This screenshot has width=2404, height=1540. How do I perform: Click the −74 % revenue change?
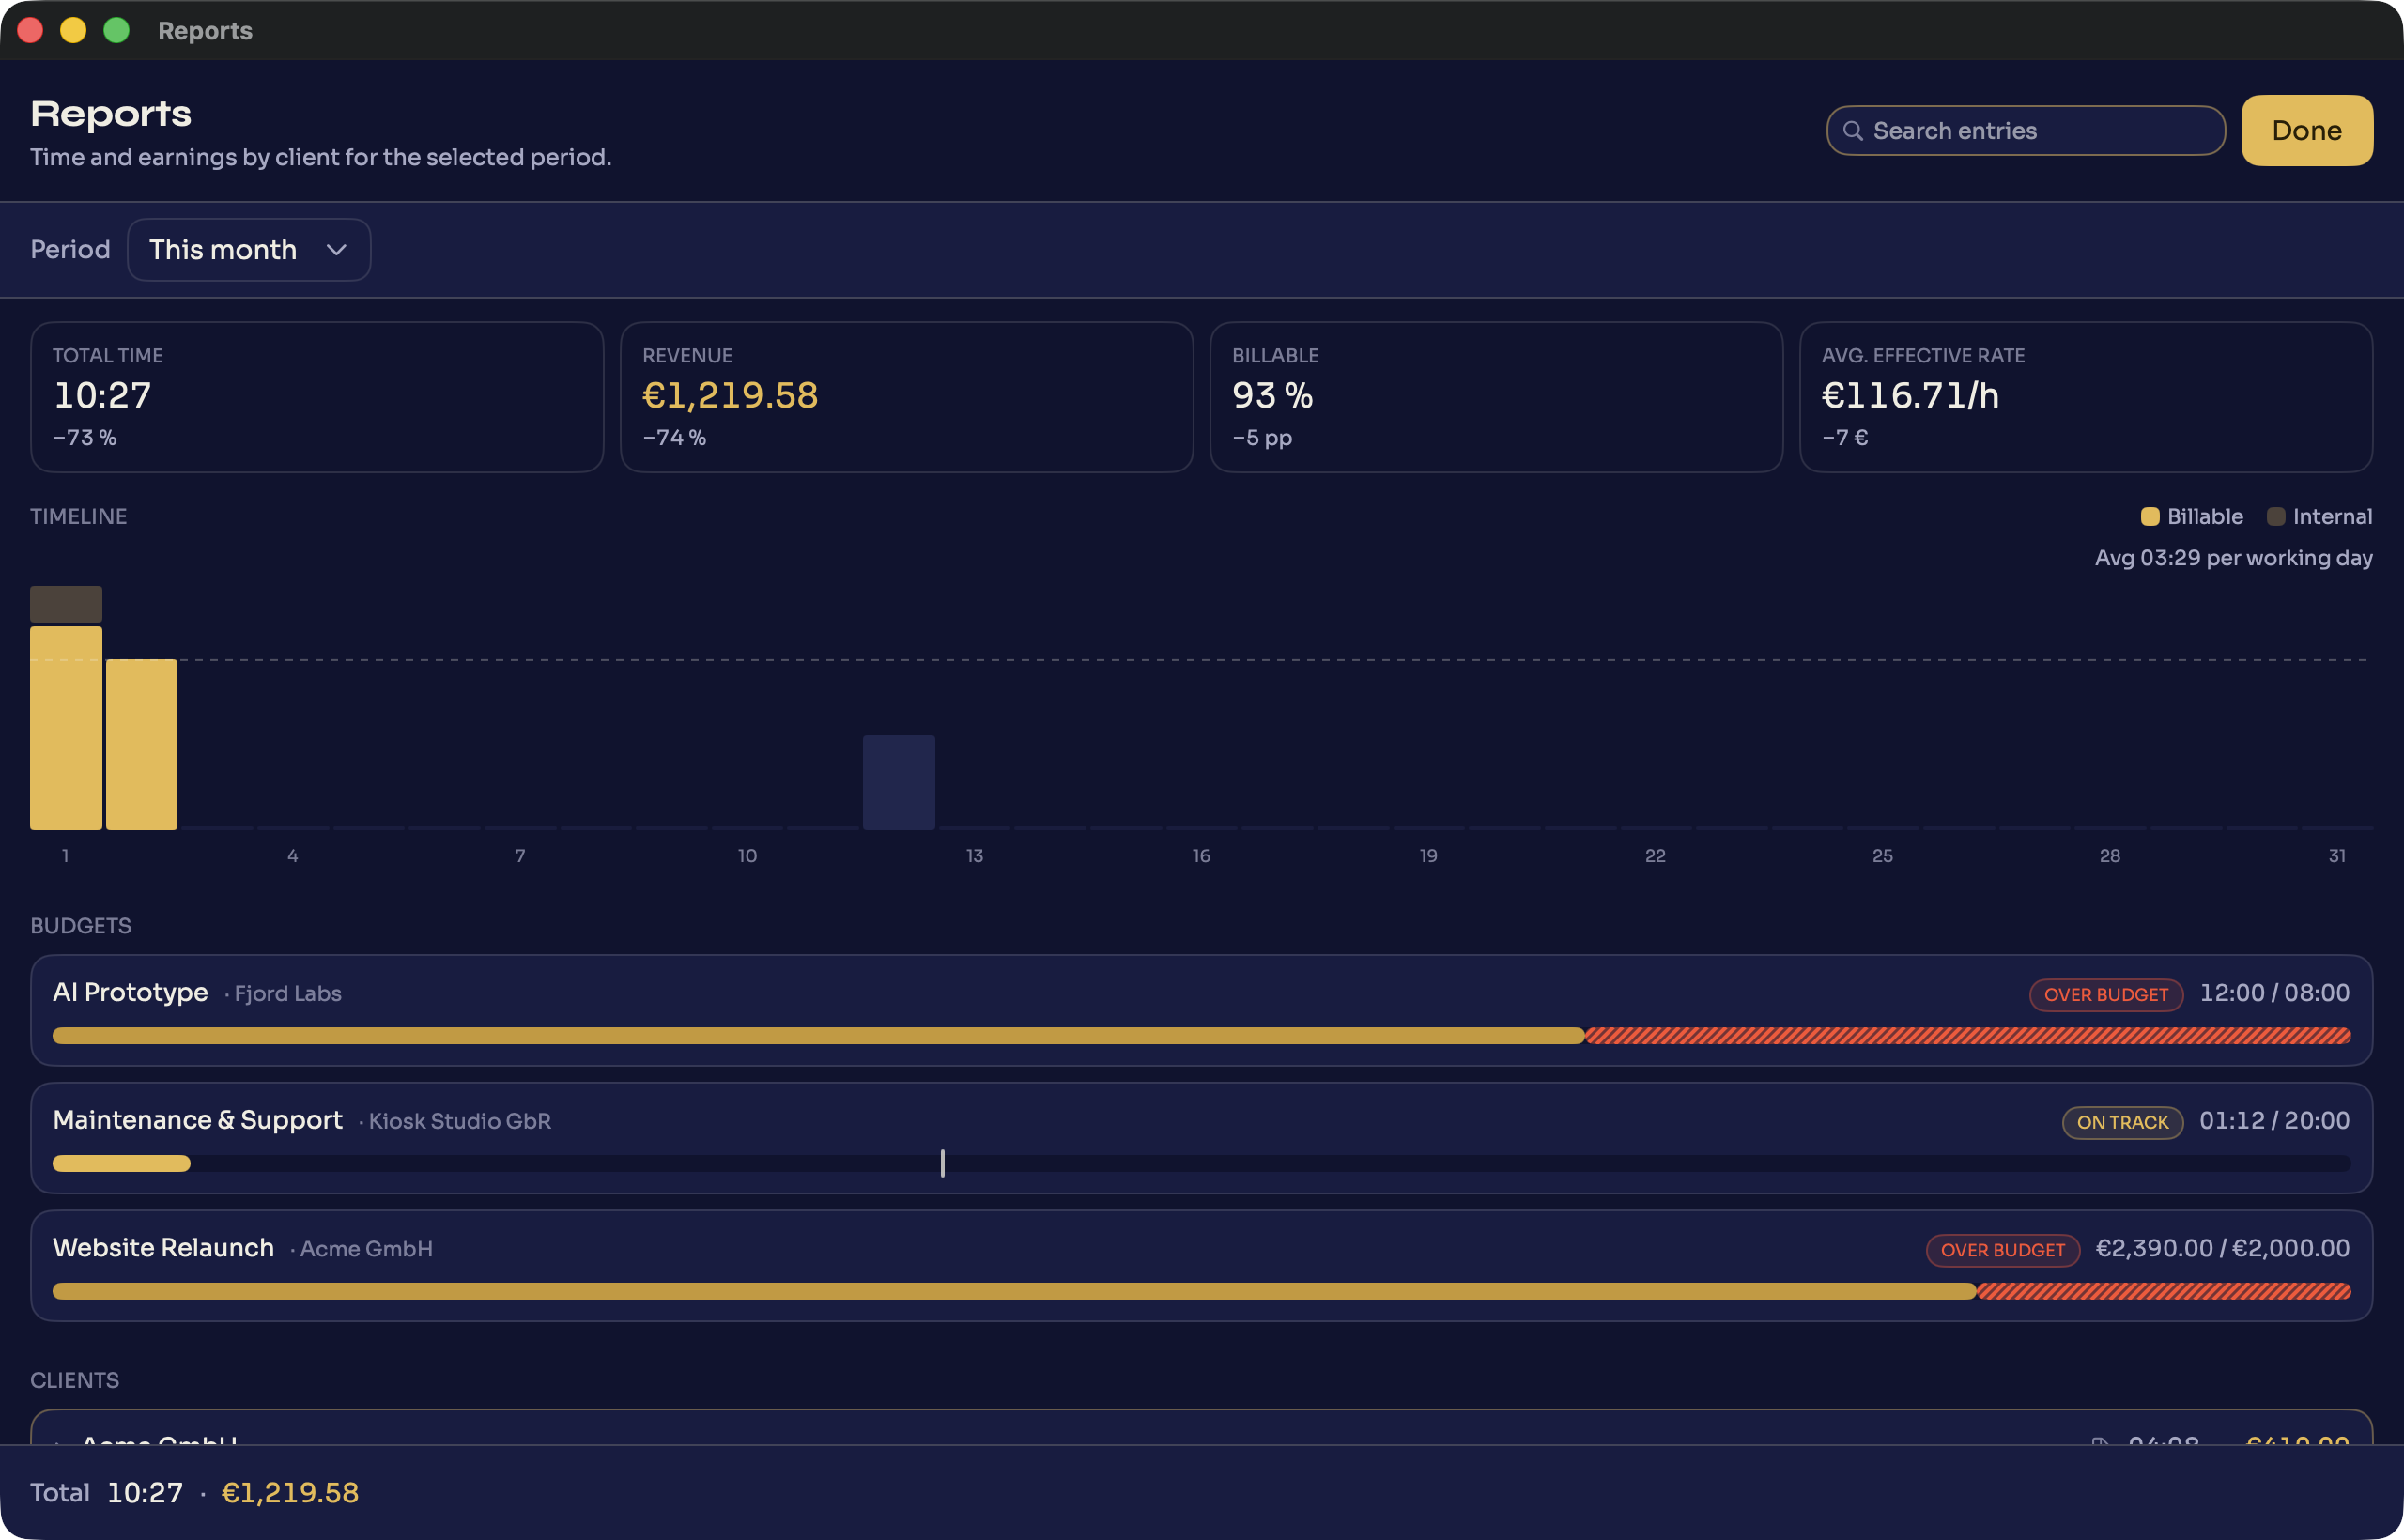[675, 438]
